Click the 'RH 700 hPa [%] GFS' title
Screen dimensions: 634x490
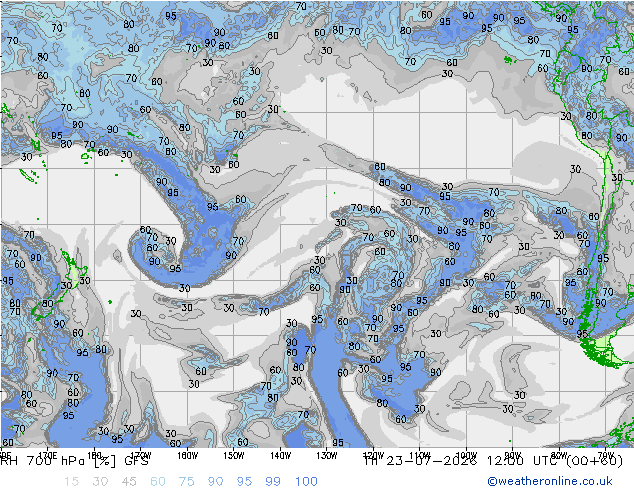[x=75, y=461]
